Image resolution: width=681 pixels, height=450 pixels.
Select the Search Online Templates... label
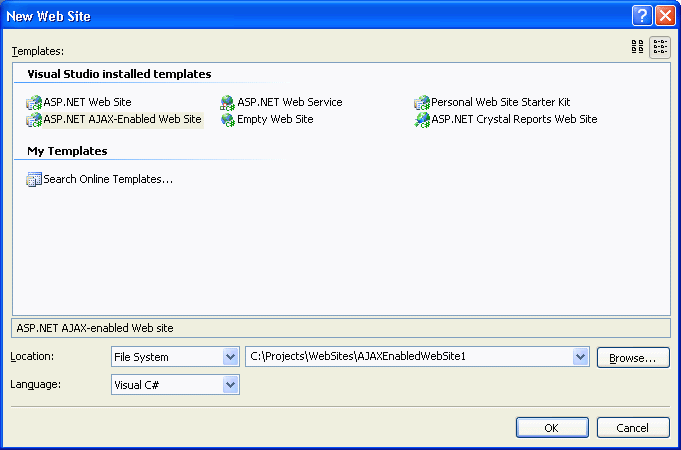click(108, 179)
